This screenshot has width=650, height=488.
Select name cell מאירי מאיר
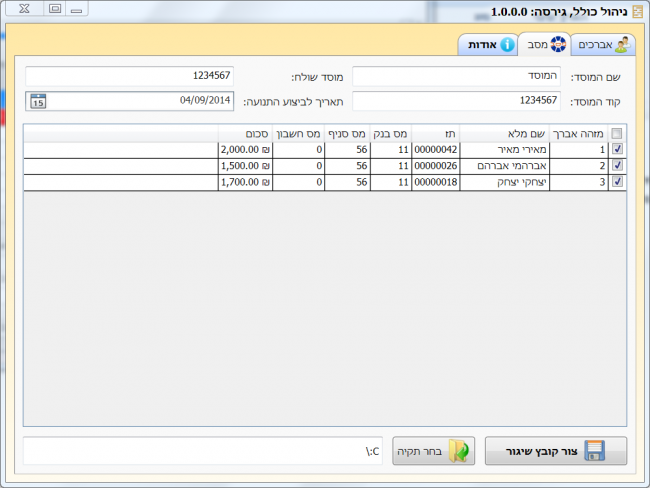tap(504, 150)
